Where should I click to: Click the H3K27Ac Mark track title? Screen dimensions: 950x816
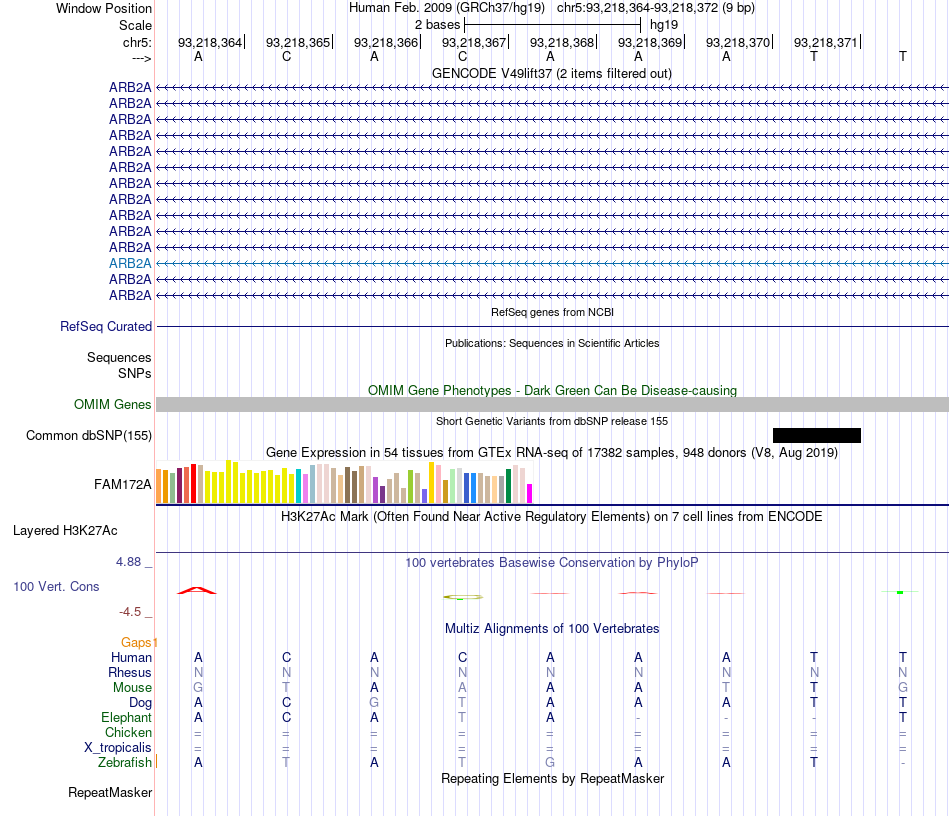click(551, 517)
